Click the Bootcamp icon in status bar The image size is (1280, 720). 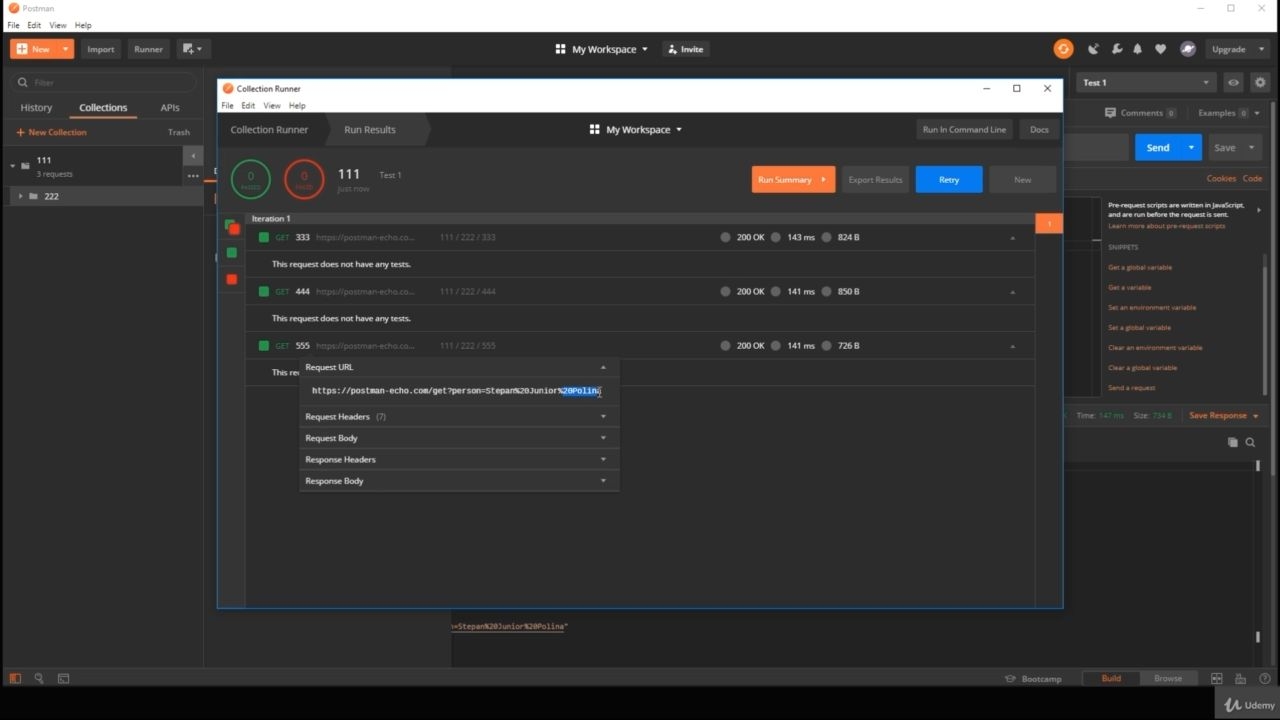pos(1010,678)
